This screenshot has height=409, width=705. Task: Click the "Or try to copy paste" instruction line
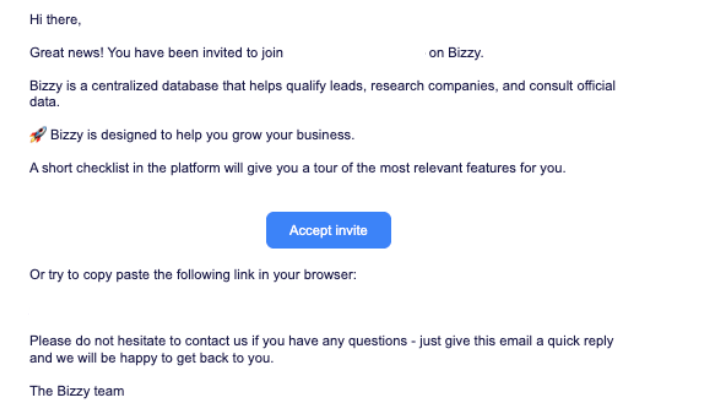click(x=193, y=275)
